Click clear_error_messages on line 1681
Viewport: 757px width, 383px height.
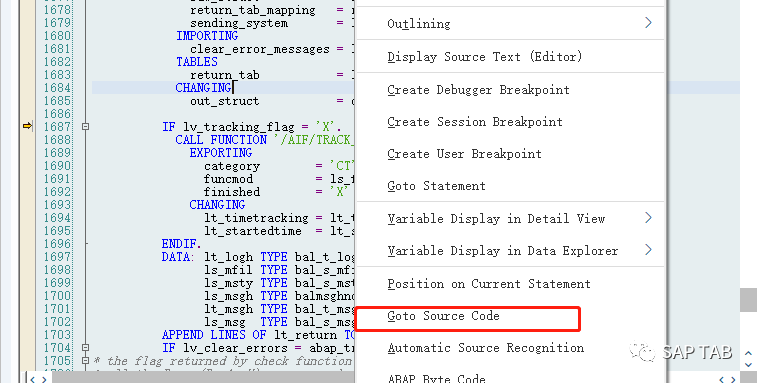260,49
